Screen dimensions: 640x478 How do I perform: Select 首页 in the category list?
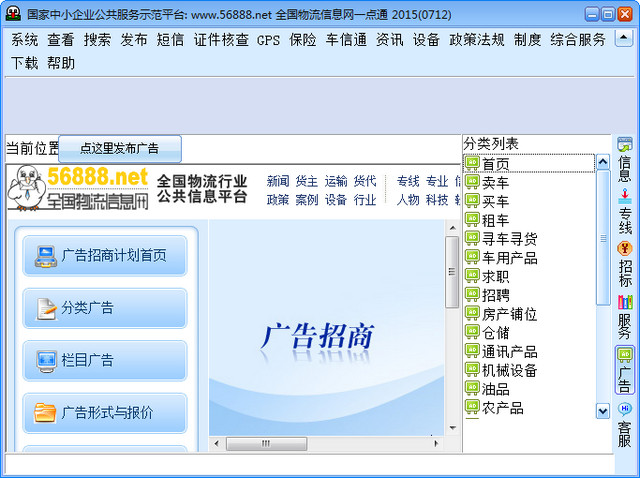(529, 164)
